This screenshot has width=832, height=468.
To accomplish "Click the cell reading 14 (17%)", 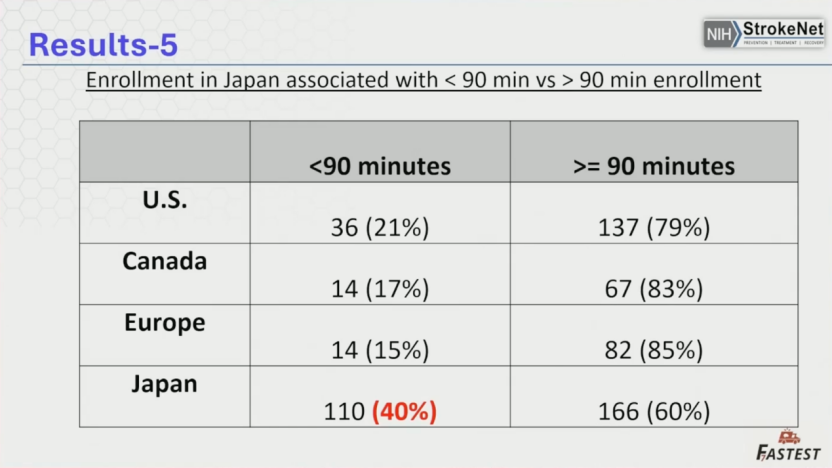I will (380, 289).
